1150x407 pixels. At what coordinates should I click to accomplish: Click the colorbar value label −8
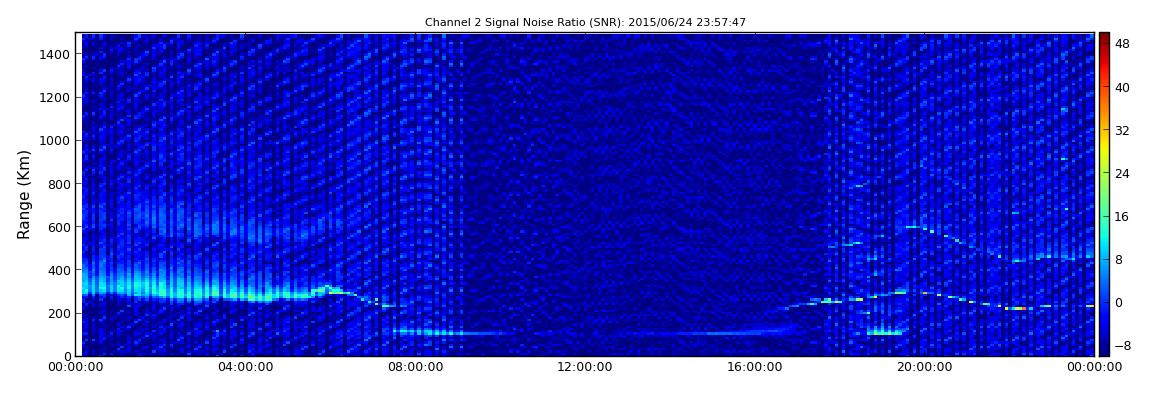pos(1122,345)
